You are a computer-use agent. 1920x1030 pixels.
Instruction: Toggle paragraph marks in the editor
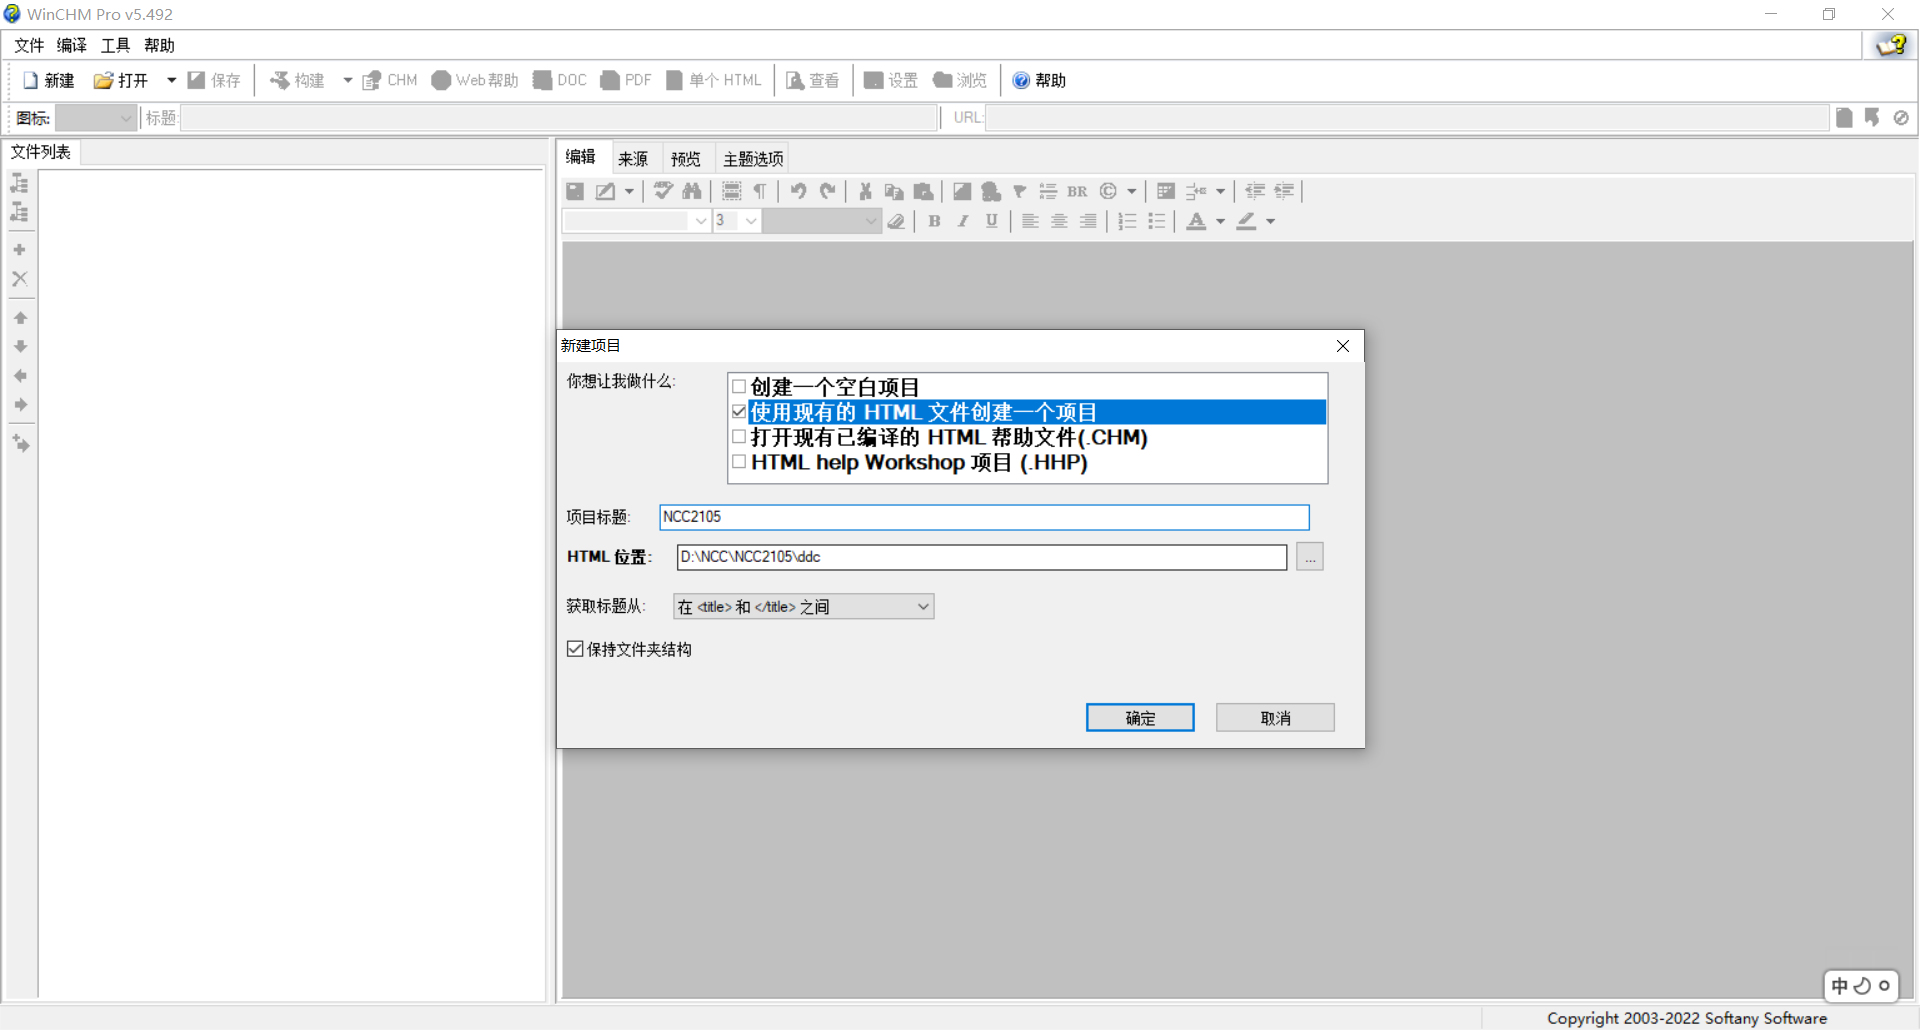[x=761, y=191]
